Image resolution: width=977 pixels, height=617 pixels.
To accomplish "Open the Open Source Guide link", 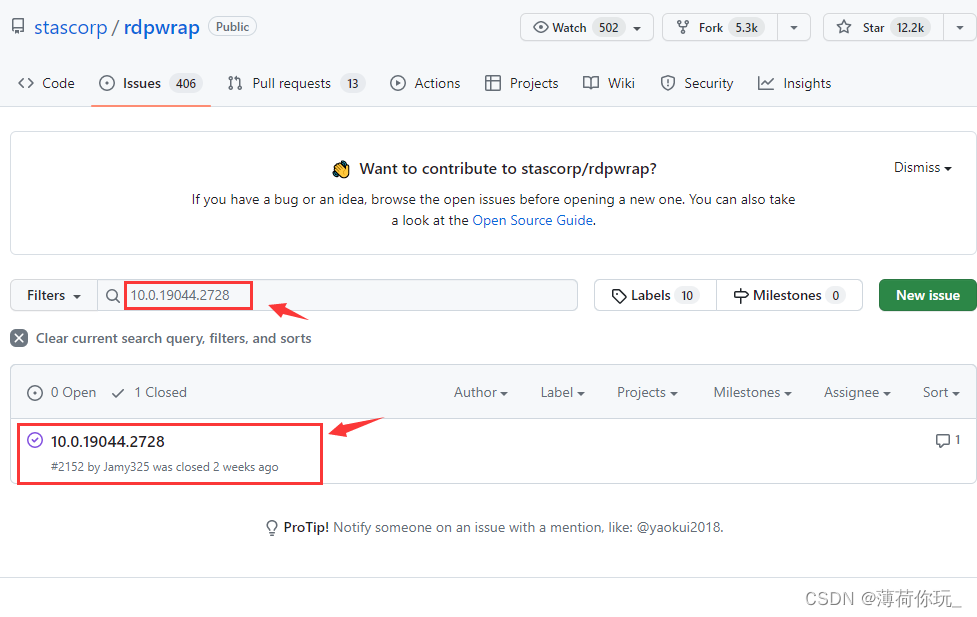I will click(x=532, y=220).
